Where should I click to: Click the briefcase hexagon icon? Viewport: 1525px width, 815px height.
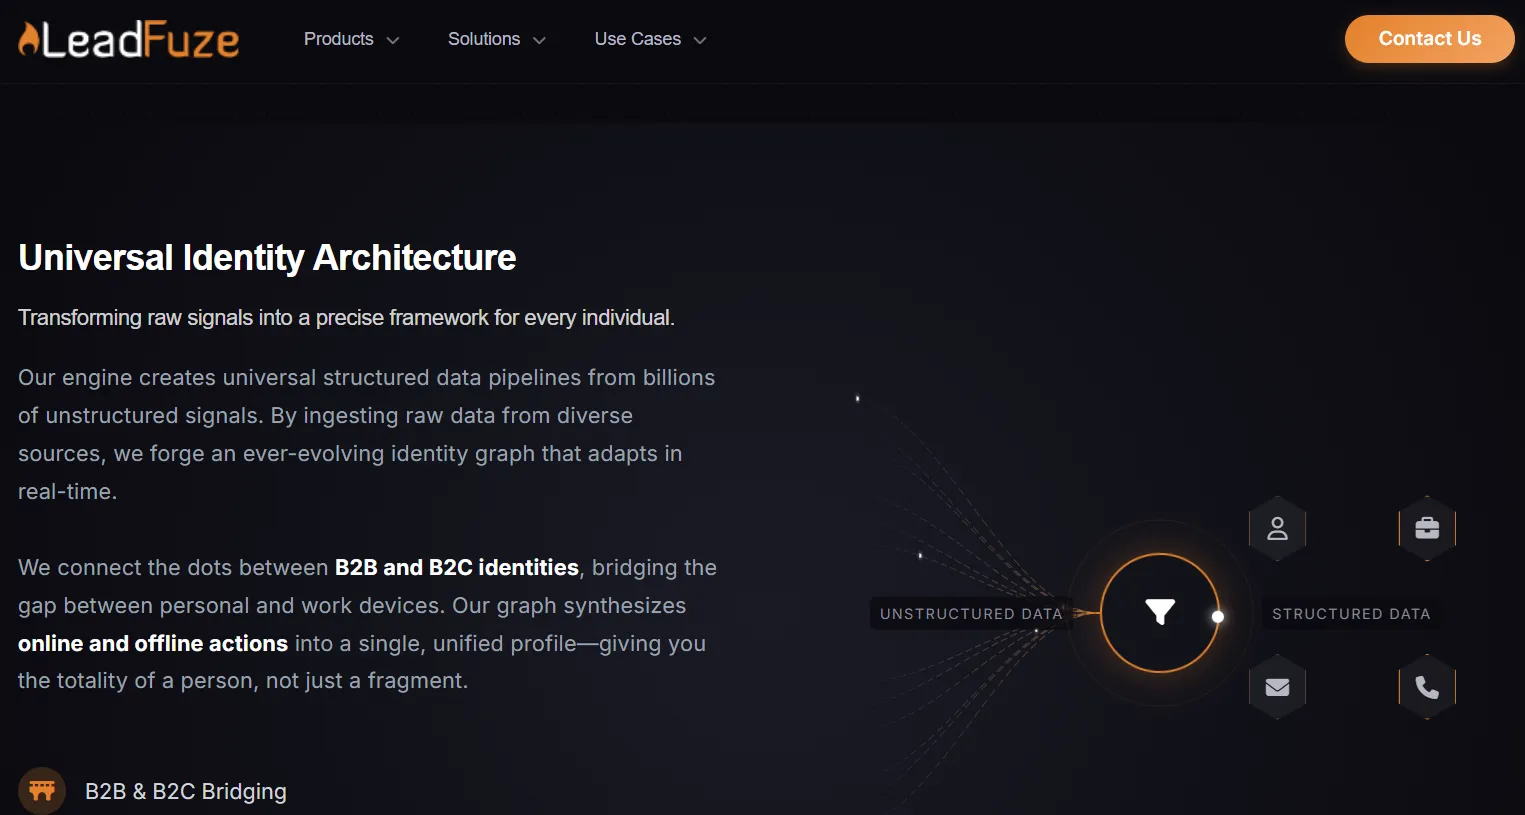(1427, 528)
